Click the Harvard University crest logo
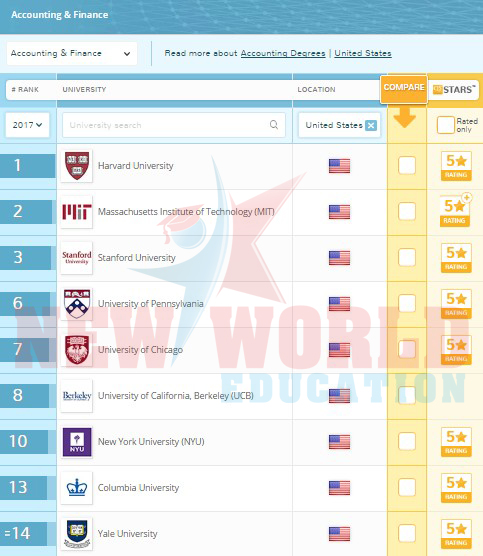 (77, 166)
